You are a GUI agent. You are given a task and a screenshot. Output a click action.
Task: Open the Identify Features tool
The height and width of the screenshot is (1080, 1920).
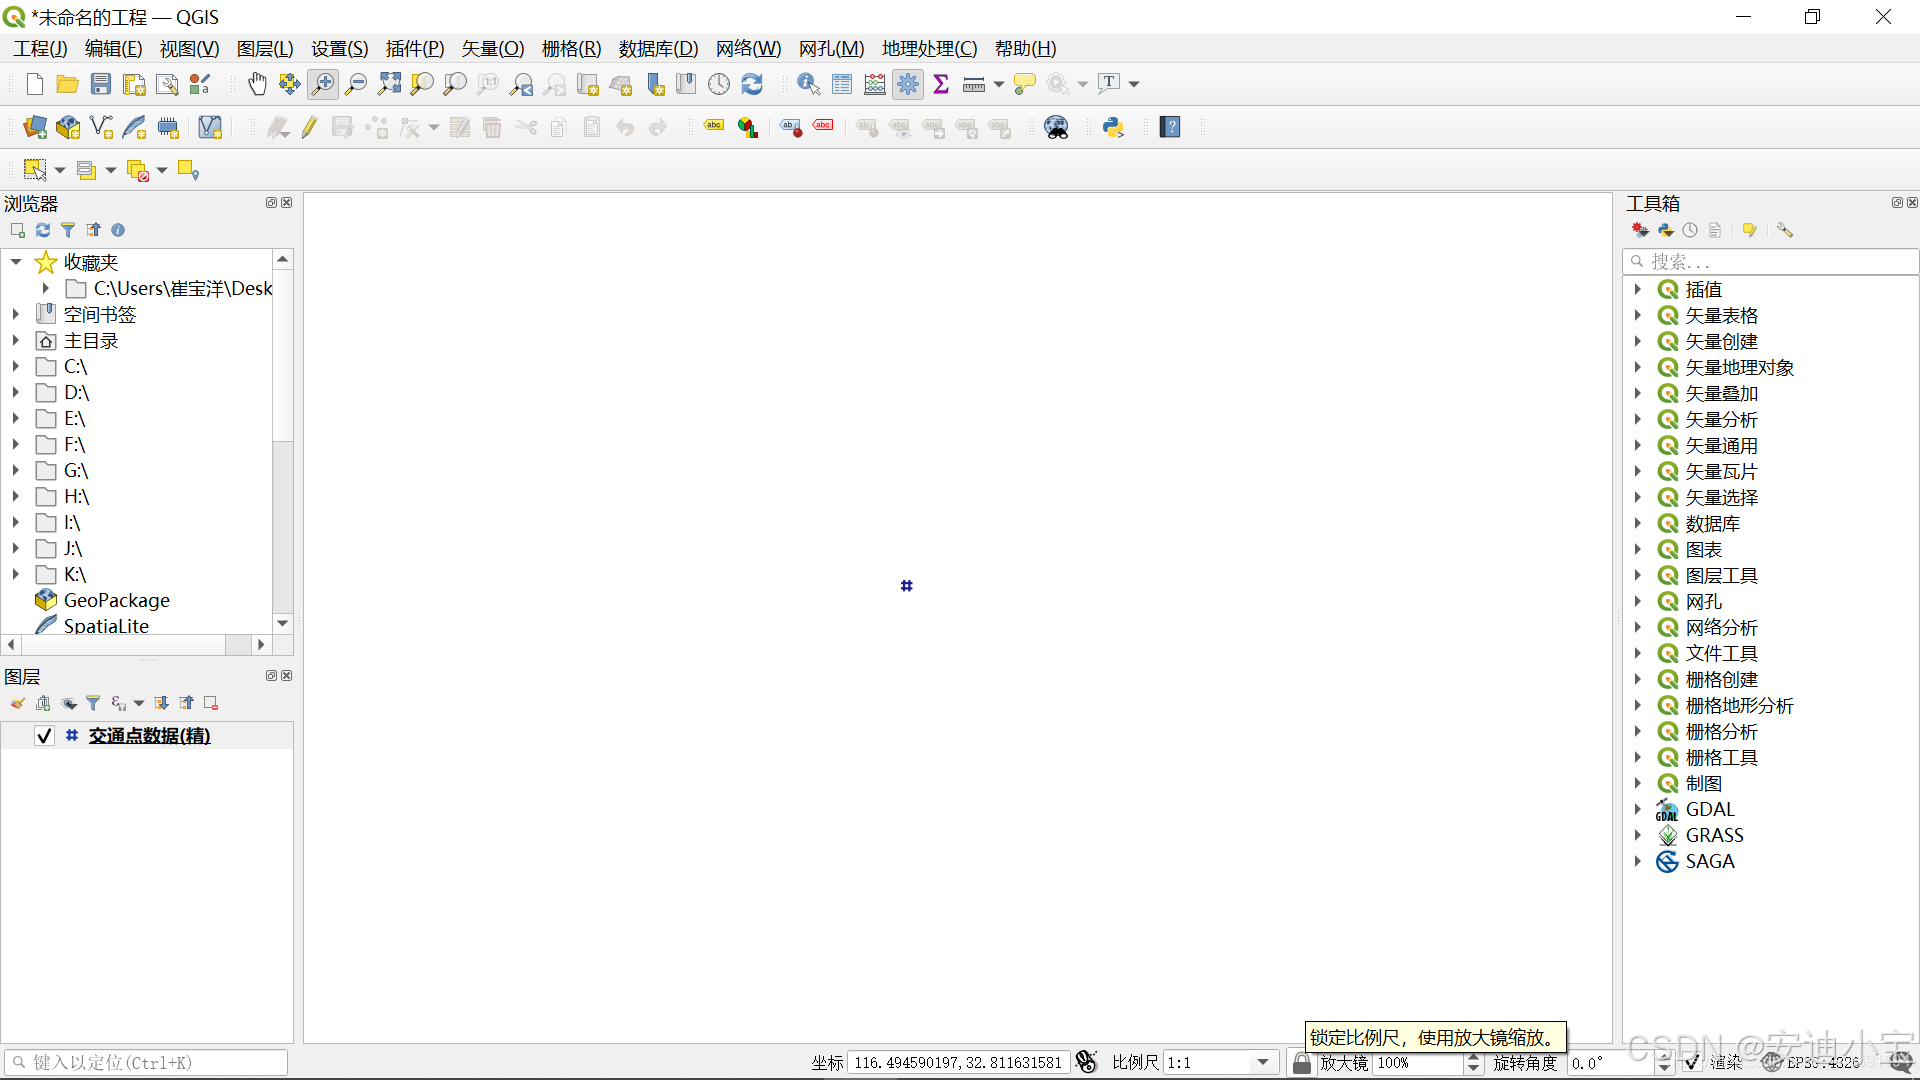pyautogui.click(x=808, y=85)
